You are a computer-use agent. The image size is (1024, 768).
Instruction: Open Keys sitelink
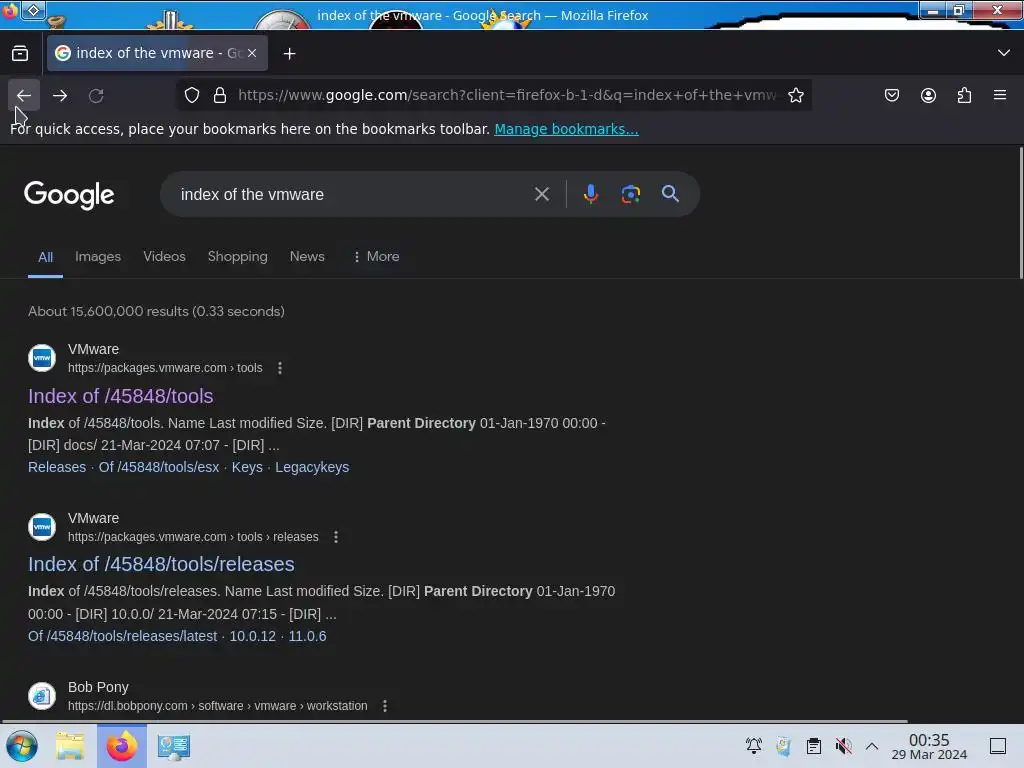[x=247, y=467]
